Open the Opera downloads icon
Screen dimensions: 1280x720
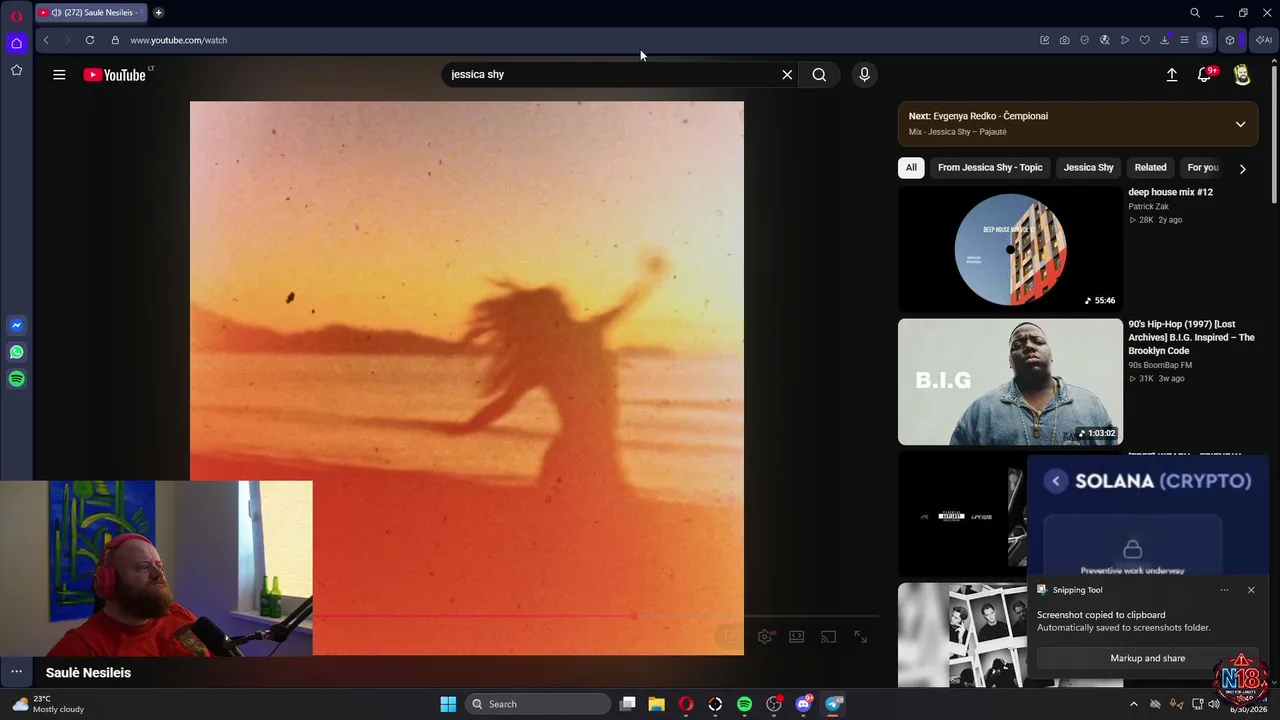tap(1165, 40)
